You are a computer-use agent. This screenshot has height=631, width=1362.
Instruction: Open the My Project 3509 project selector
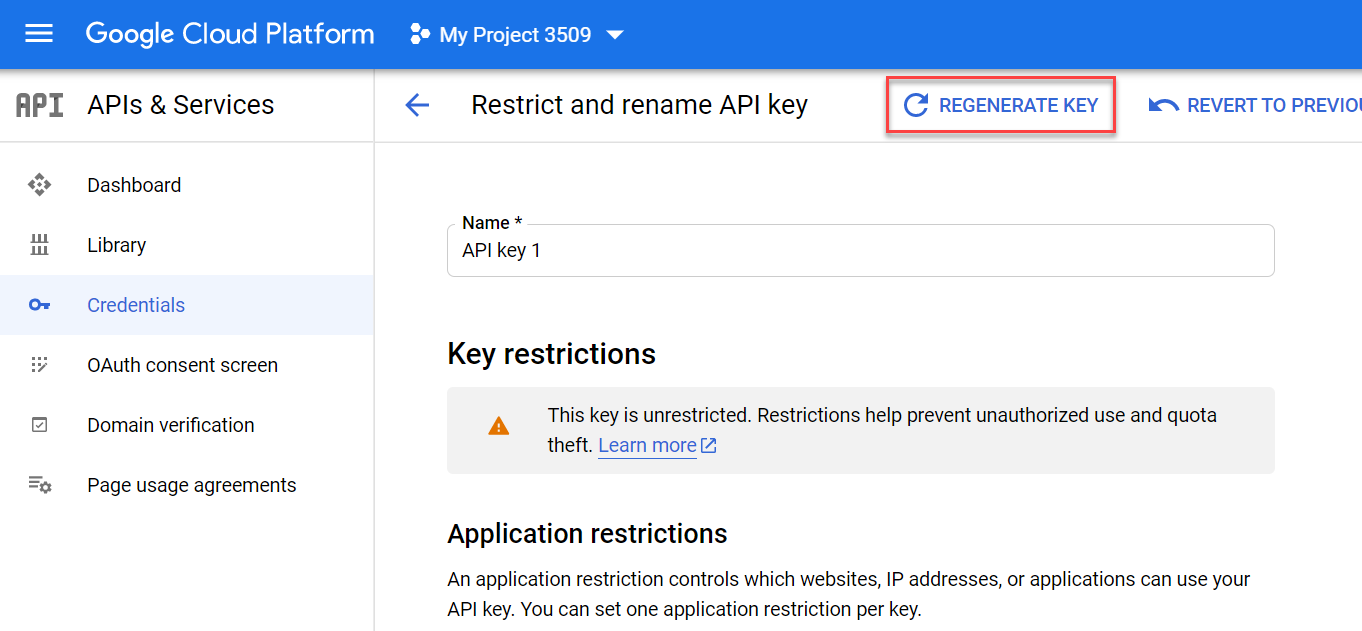(x=516, y=33)
